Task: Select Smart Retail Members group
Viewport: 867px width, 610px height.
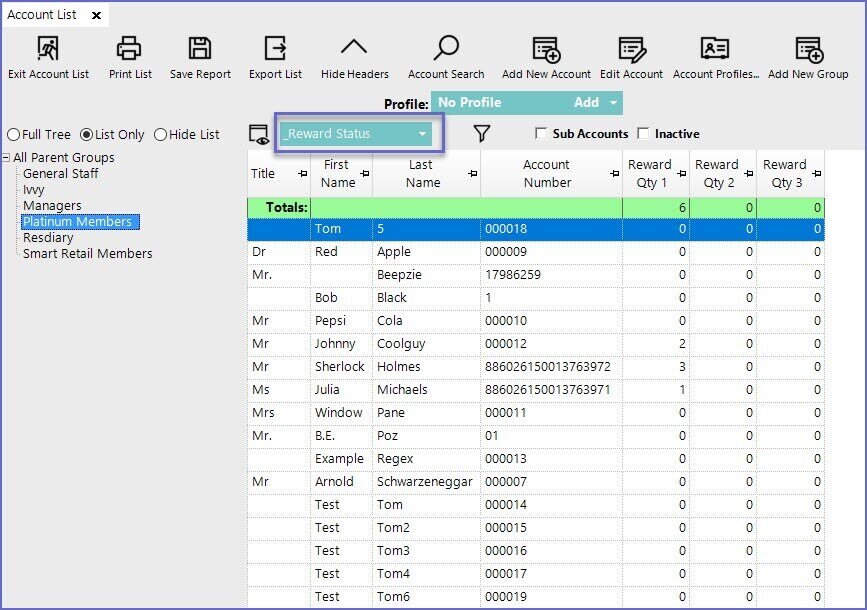Action: pyautogui.click(x=88, y=254)
